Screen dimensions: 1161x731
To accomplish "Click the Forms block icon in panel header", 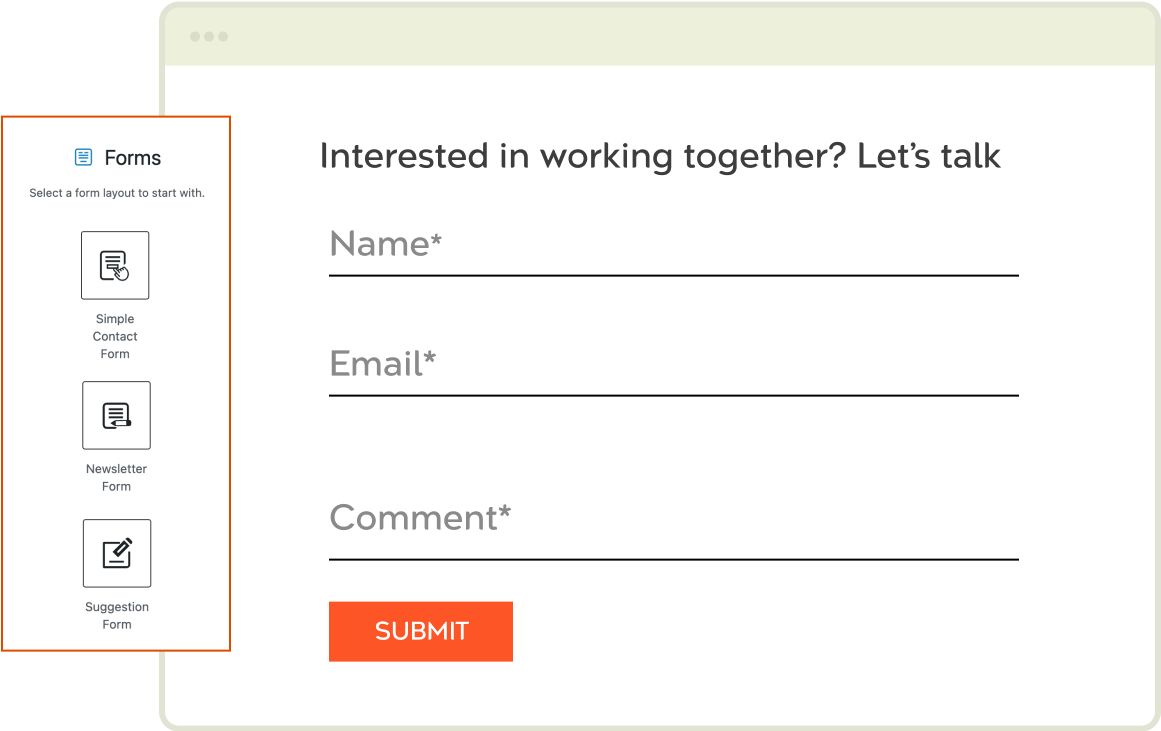I will 84,157.
